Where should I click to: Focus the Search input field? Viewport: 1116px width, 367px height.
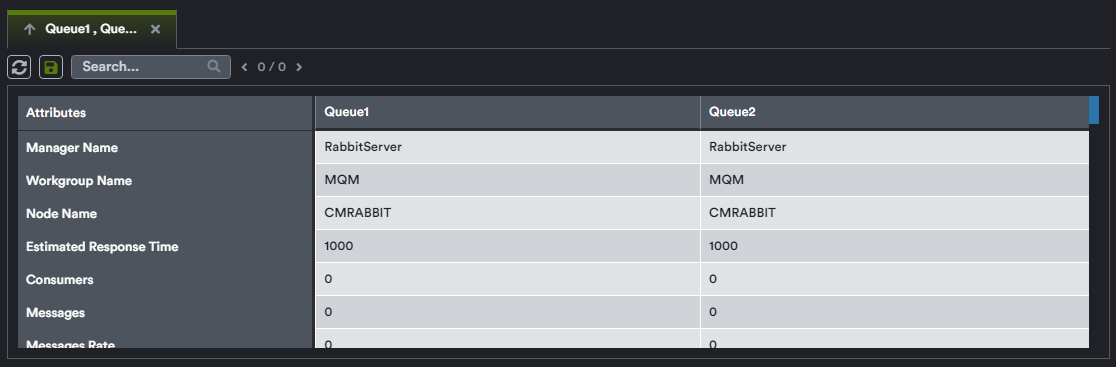(x=151, y=67)
